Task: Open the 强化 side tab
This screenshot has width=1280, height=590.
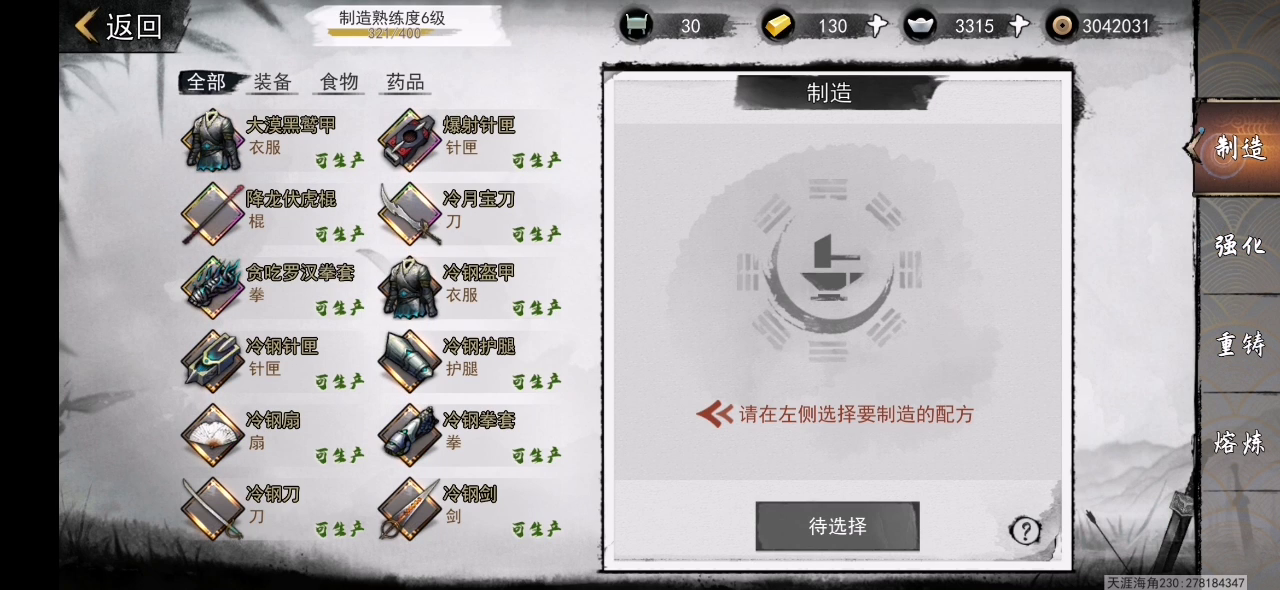Action: coord(1240,245)
